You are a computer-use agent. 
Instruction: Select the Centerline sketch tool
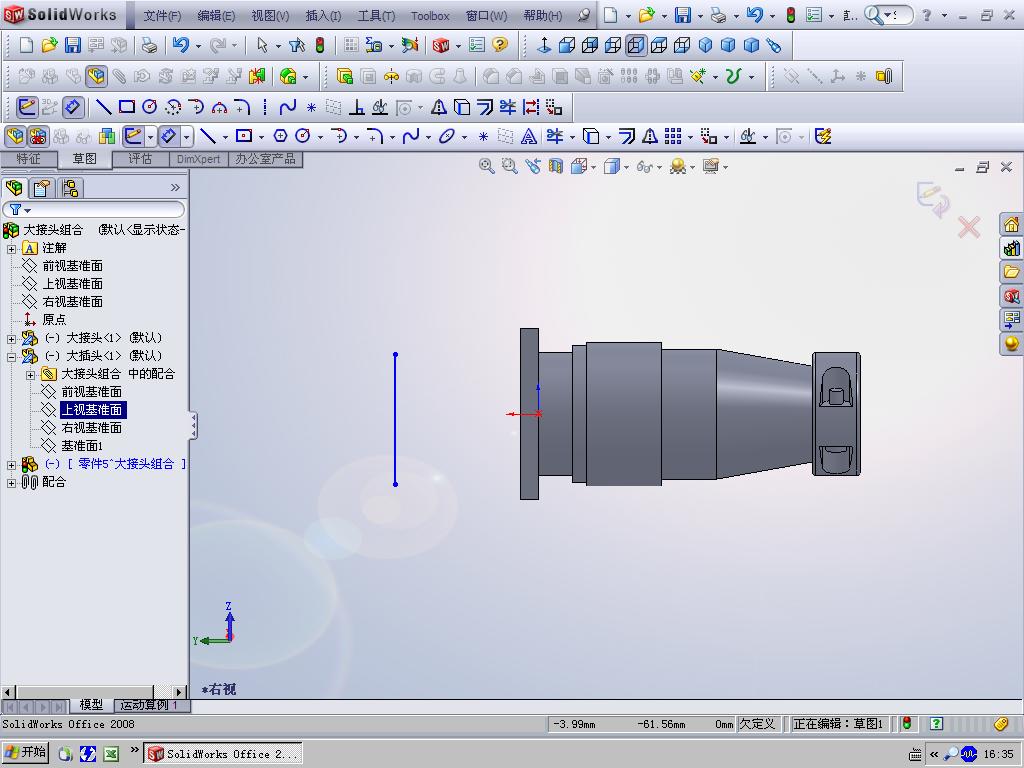[264, 107]
